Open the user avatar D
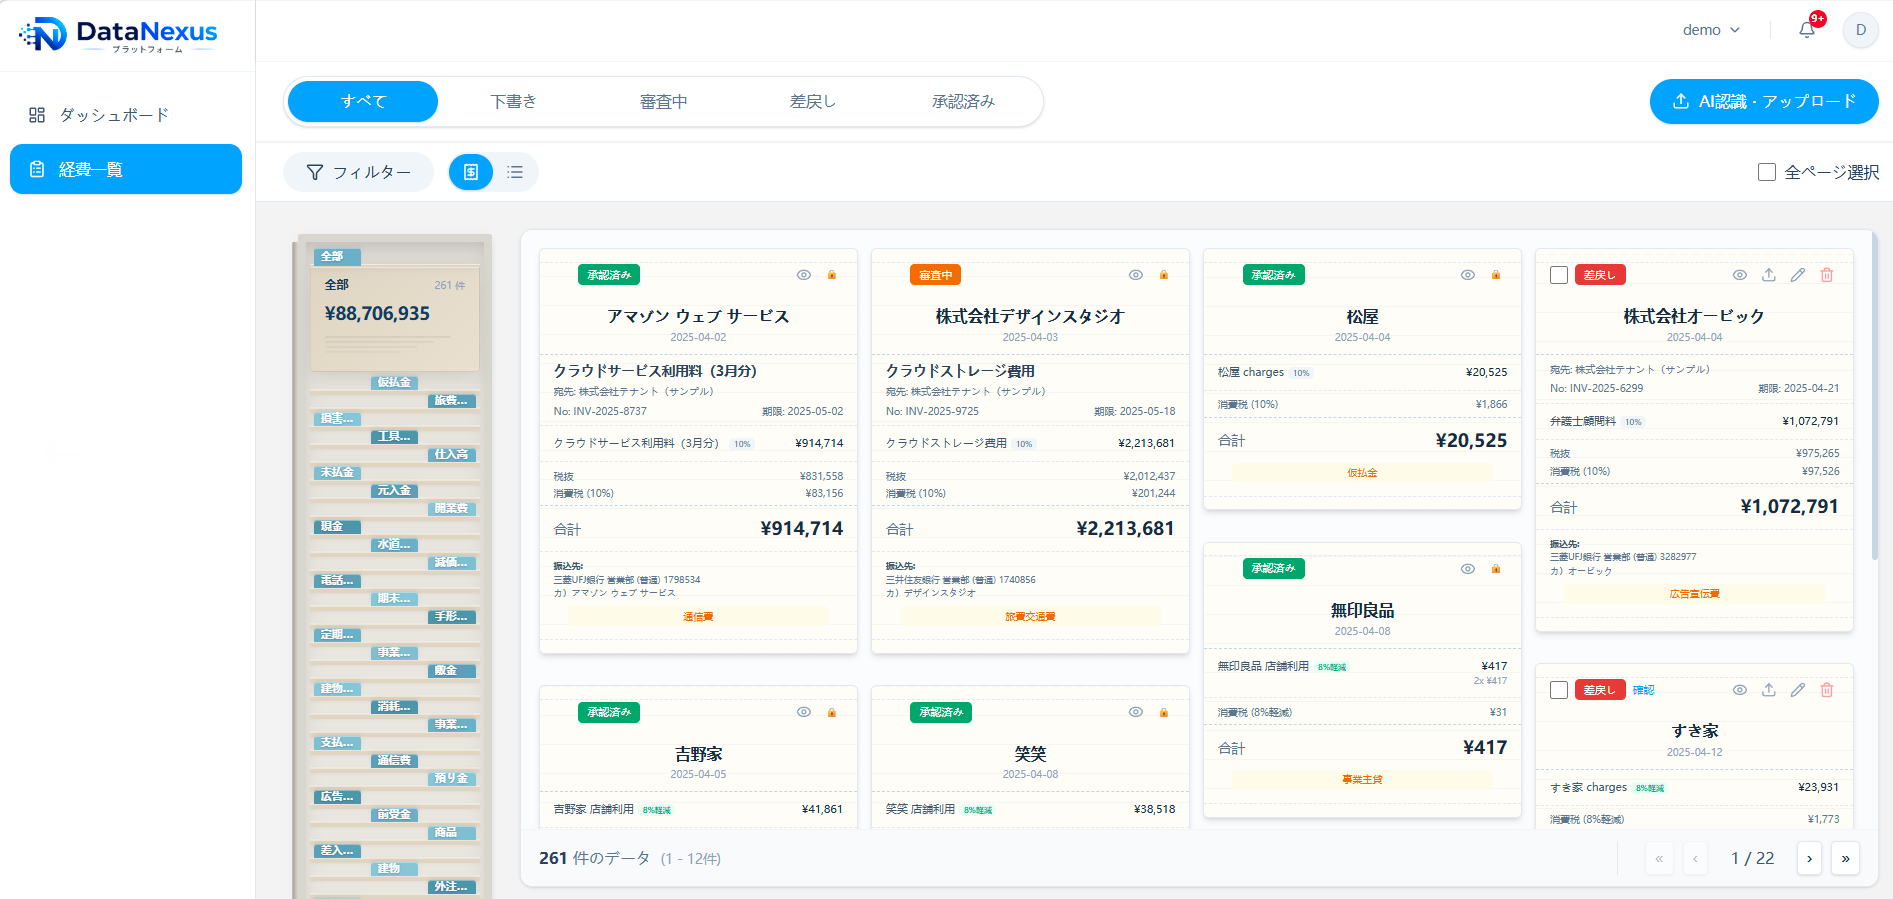The height and width of the screenshot is (899, 1893). (1861, 30)
